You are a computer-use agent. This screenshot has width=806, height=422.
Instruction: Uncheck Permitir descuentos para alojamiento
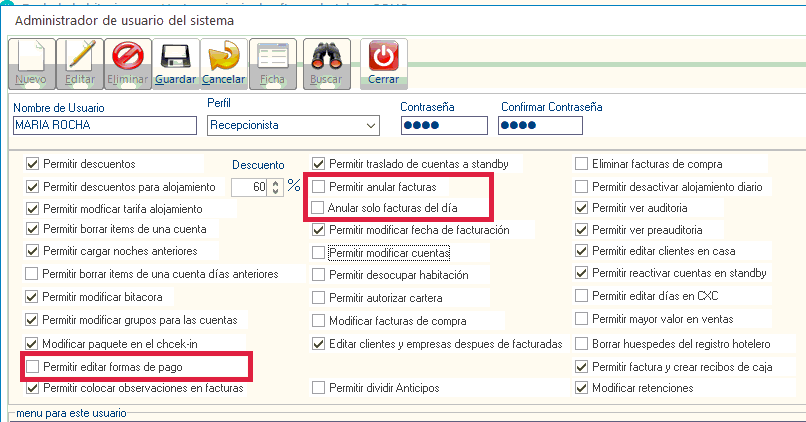click(33, 187)
